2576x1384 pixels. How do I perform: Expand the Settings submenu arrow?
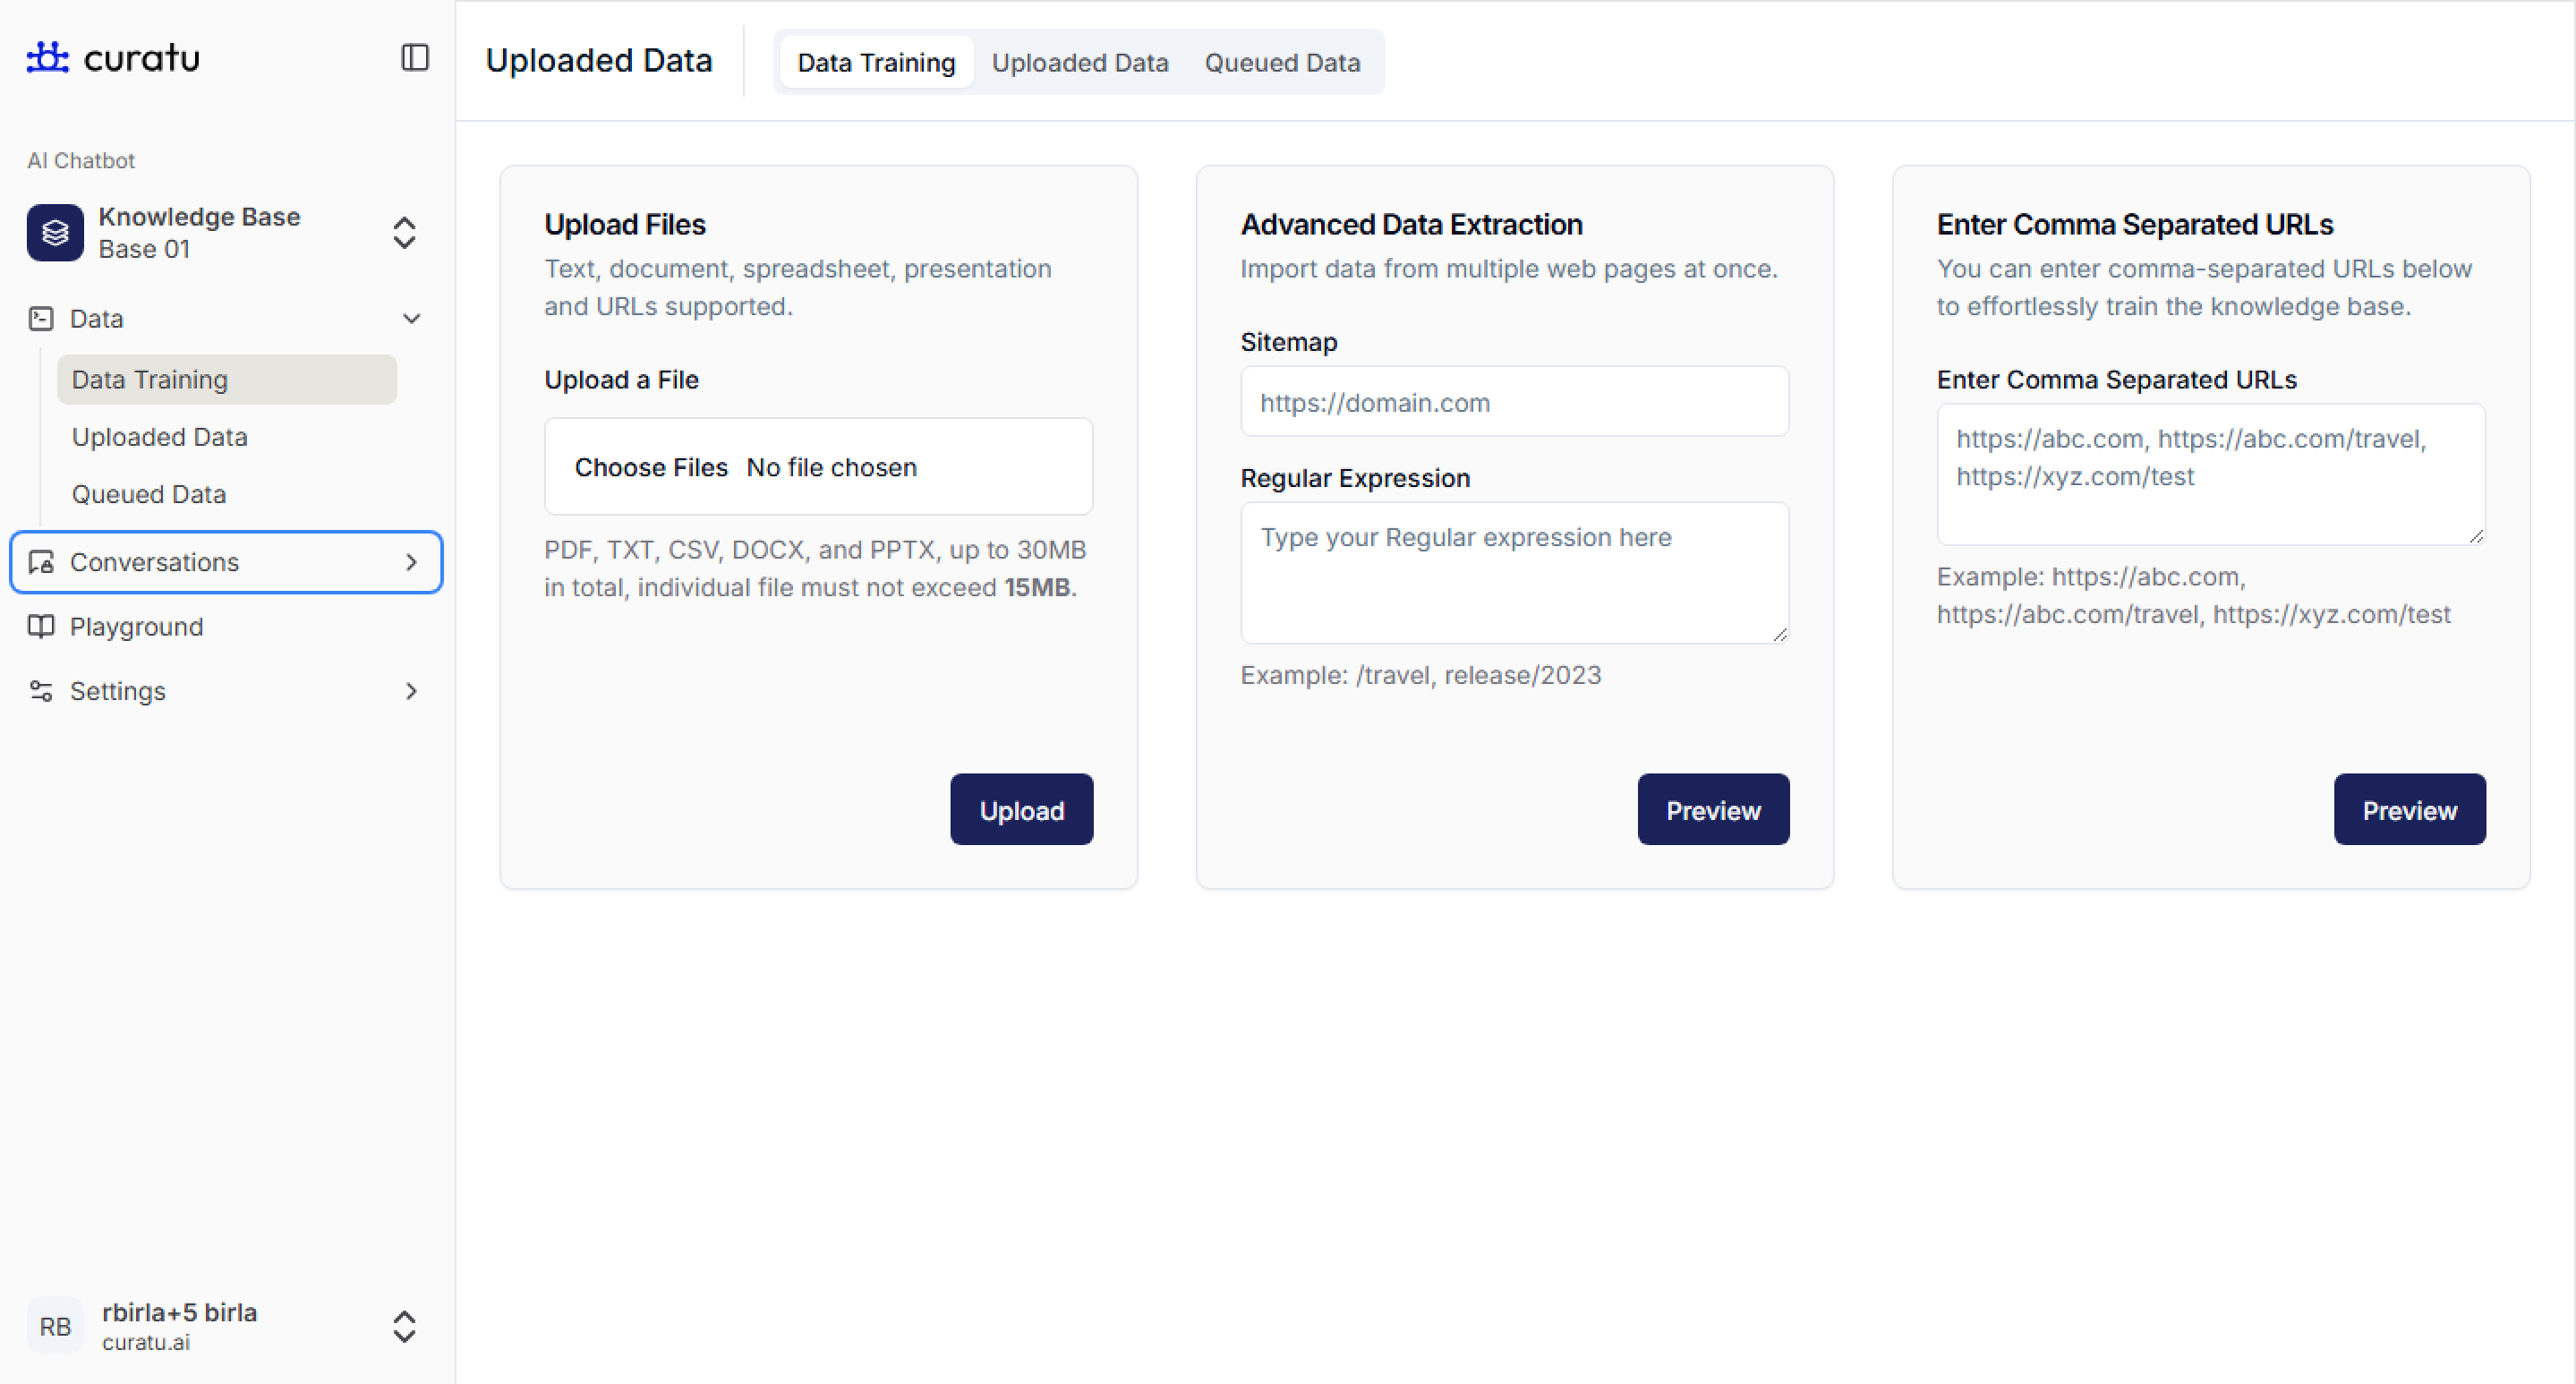(411, 691)
